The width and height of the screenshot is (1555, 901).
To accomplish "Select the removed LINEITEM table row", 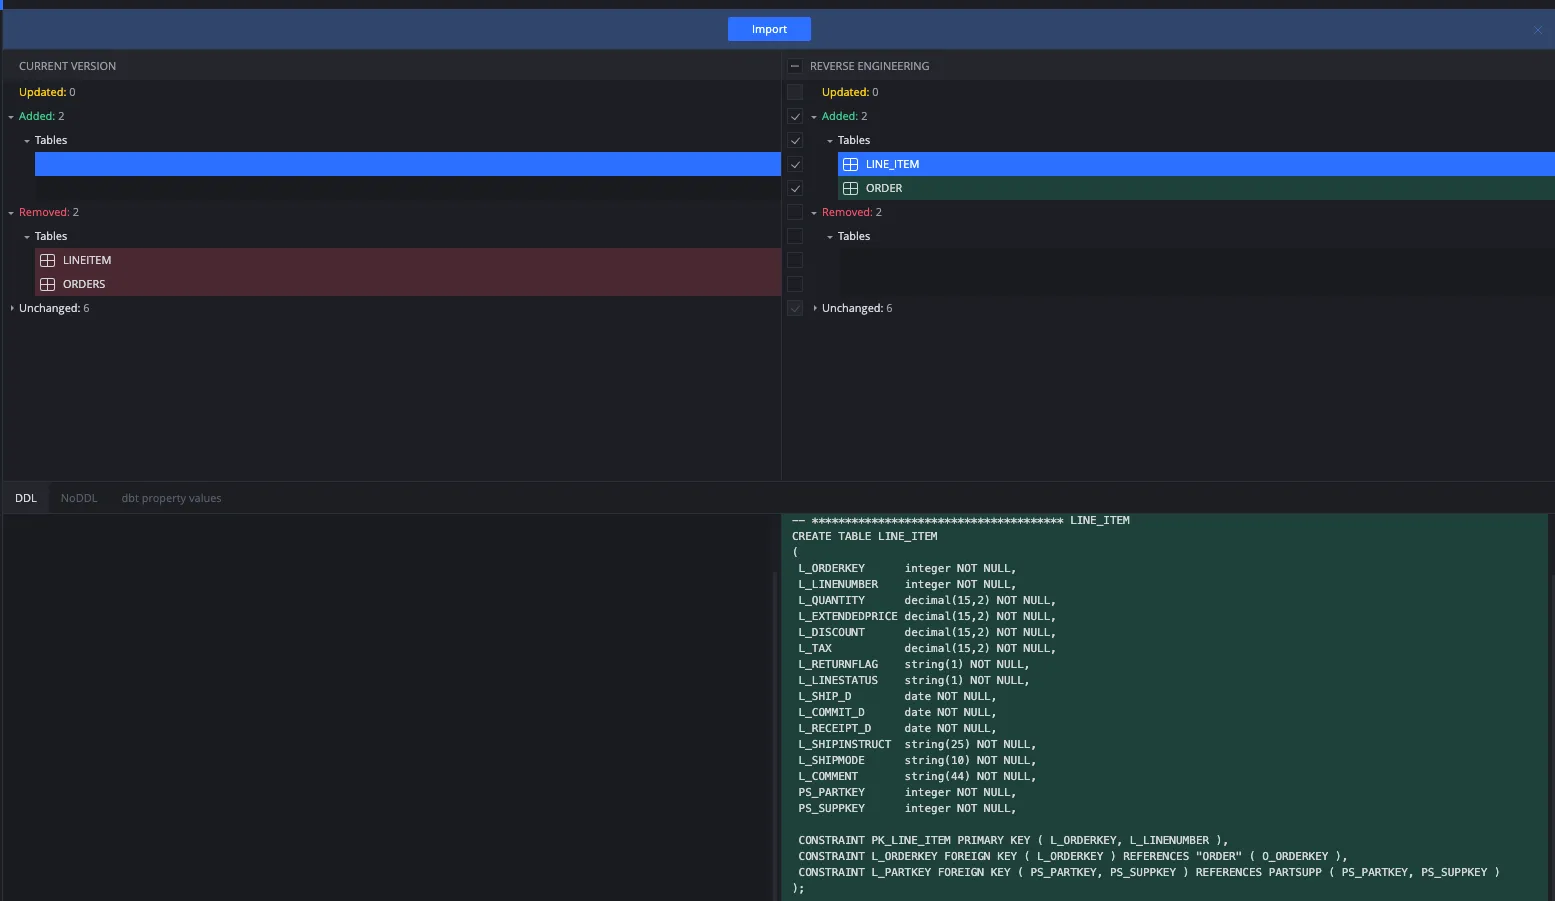I will pyautogui.click(x=408, y=260).
